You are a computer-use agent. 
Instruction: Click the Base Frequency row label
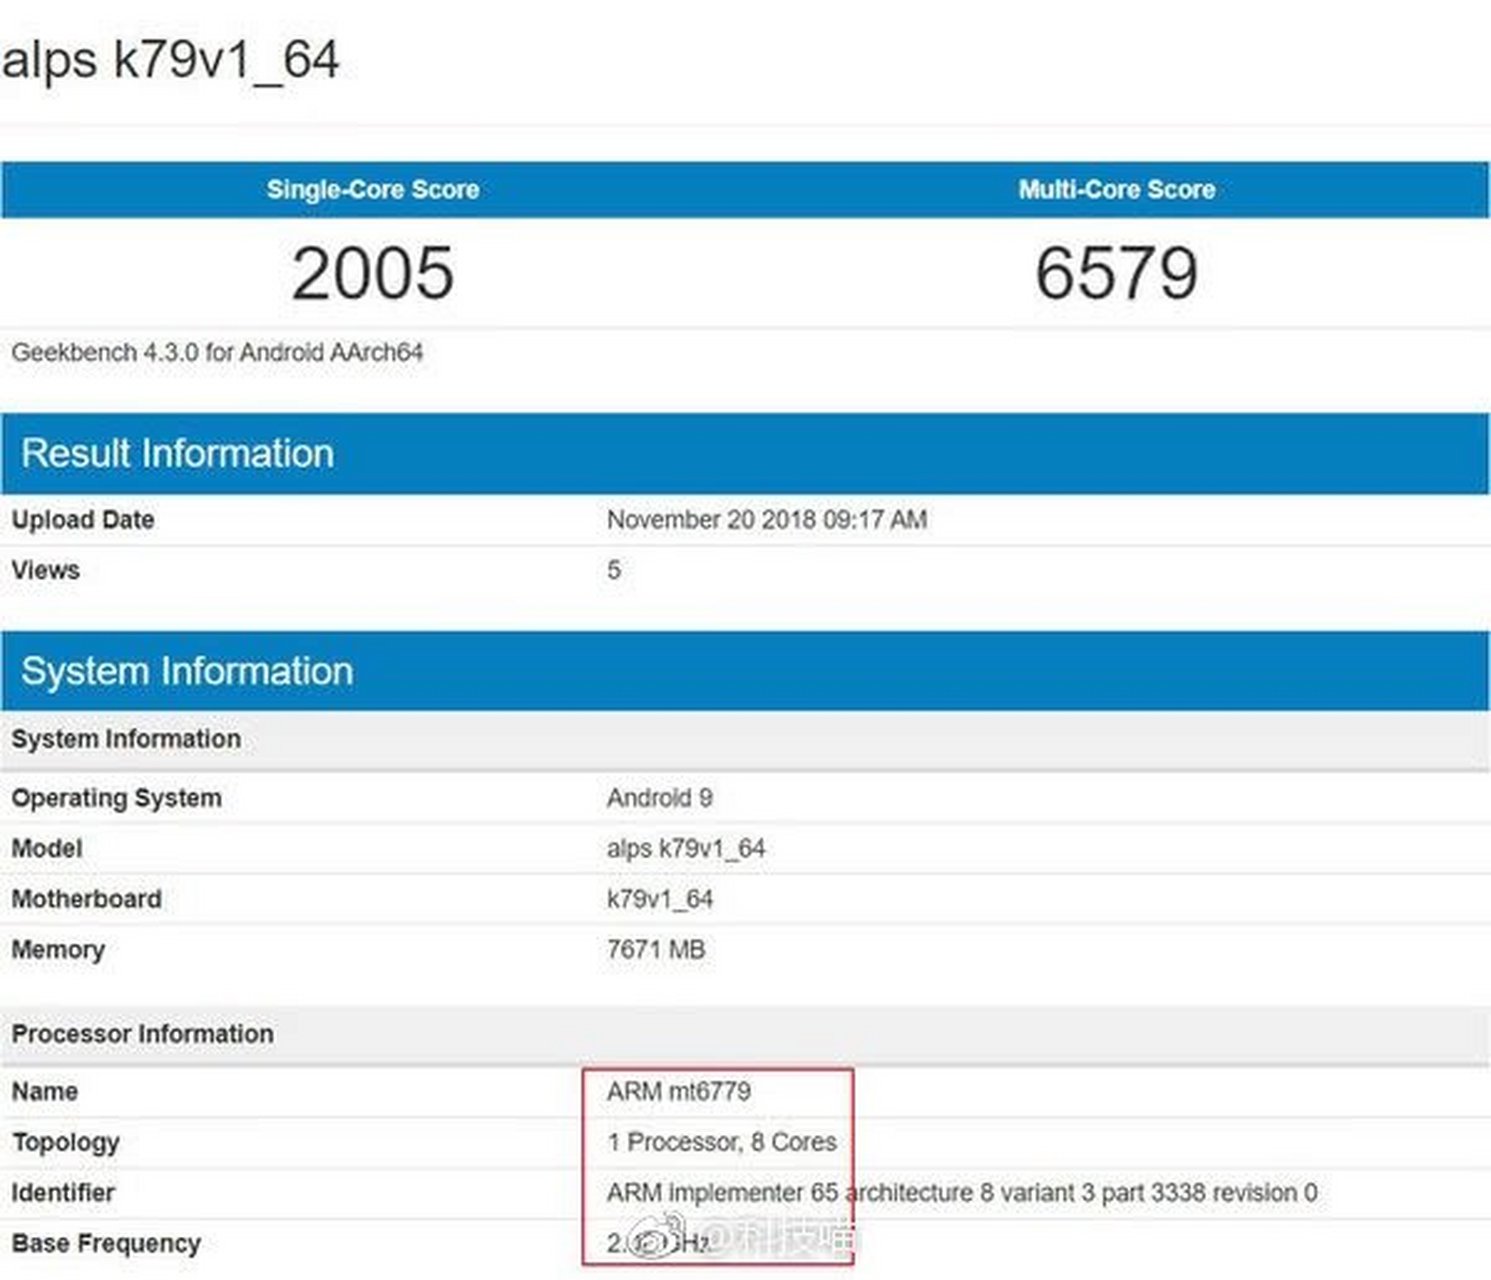(x=106, y=1244)
